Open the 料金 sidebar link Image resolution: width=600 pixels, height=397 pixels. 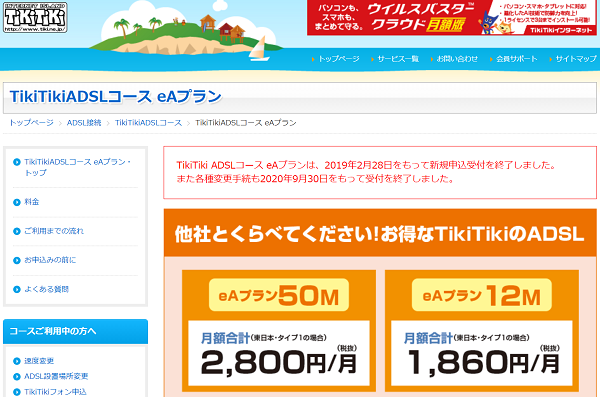pos(32,202)
